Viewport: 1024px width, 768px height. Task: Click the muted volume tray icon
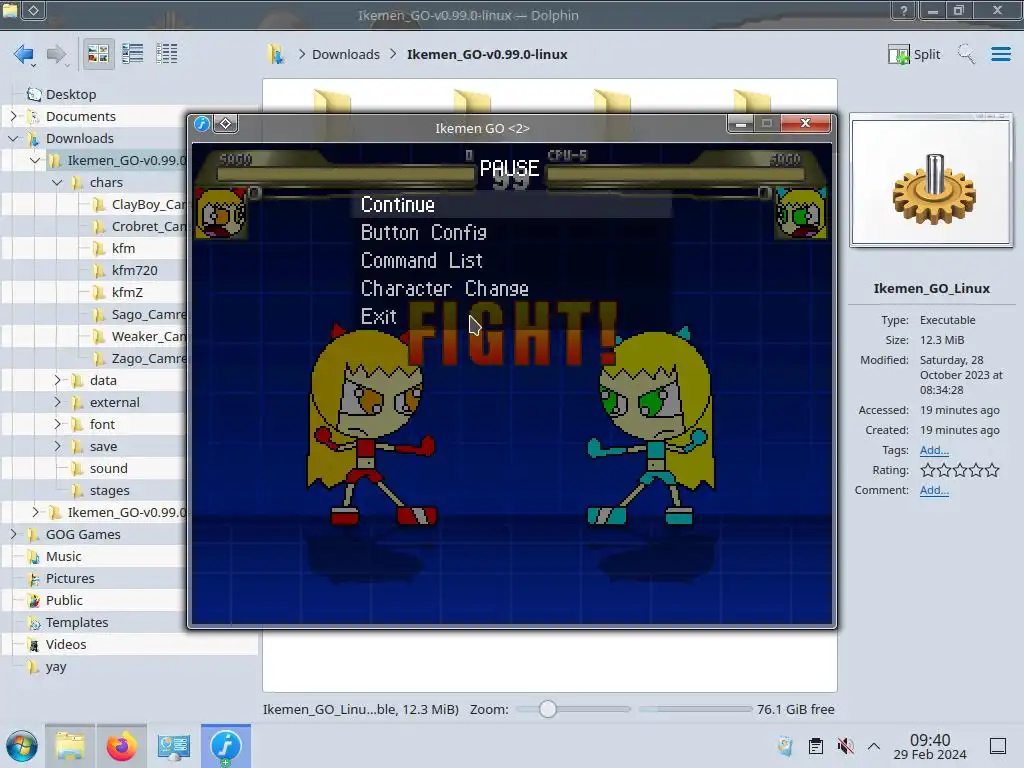[845, 746]
